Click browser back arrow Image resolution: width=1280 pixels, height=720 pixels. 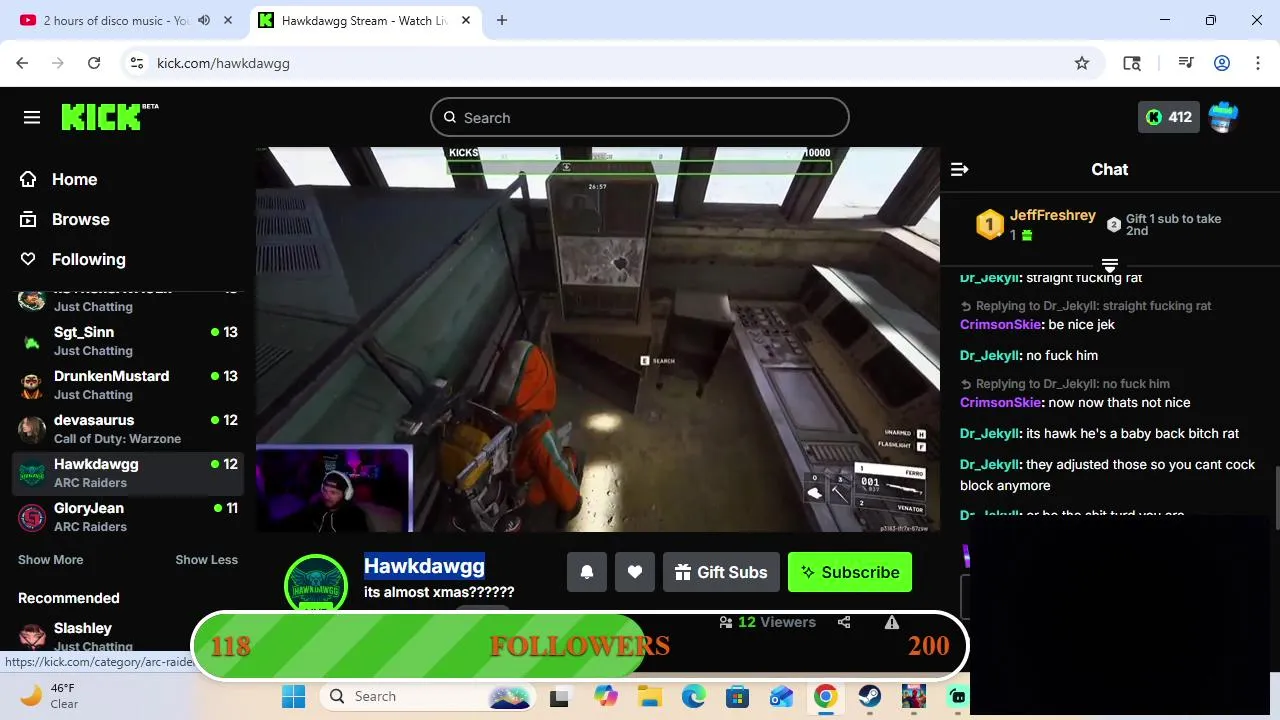point(22,63)
